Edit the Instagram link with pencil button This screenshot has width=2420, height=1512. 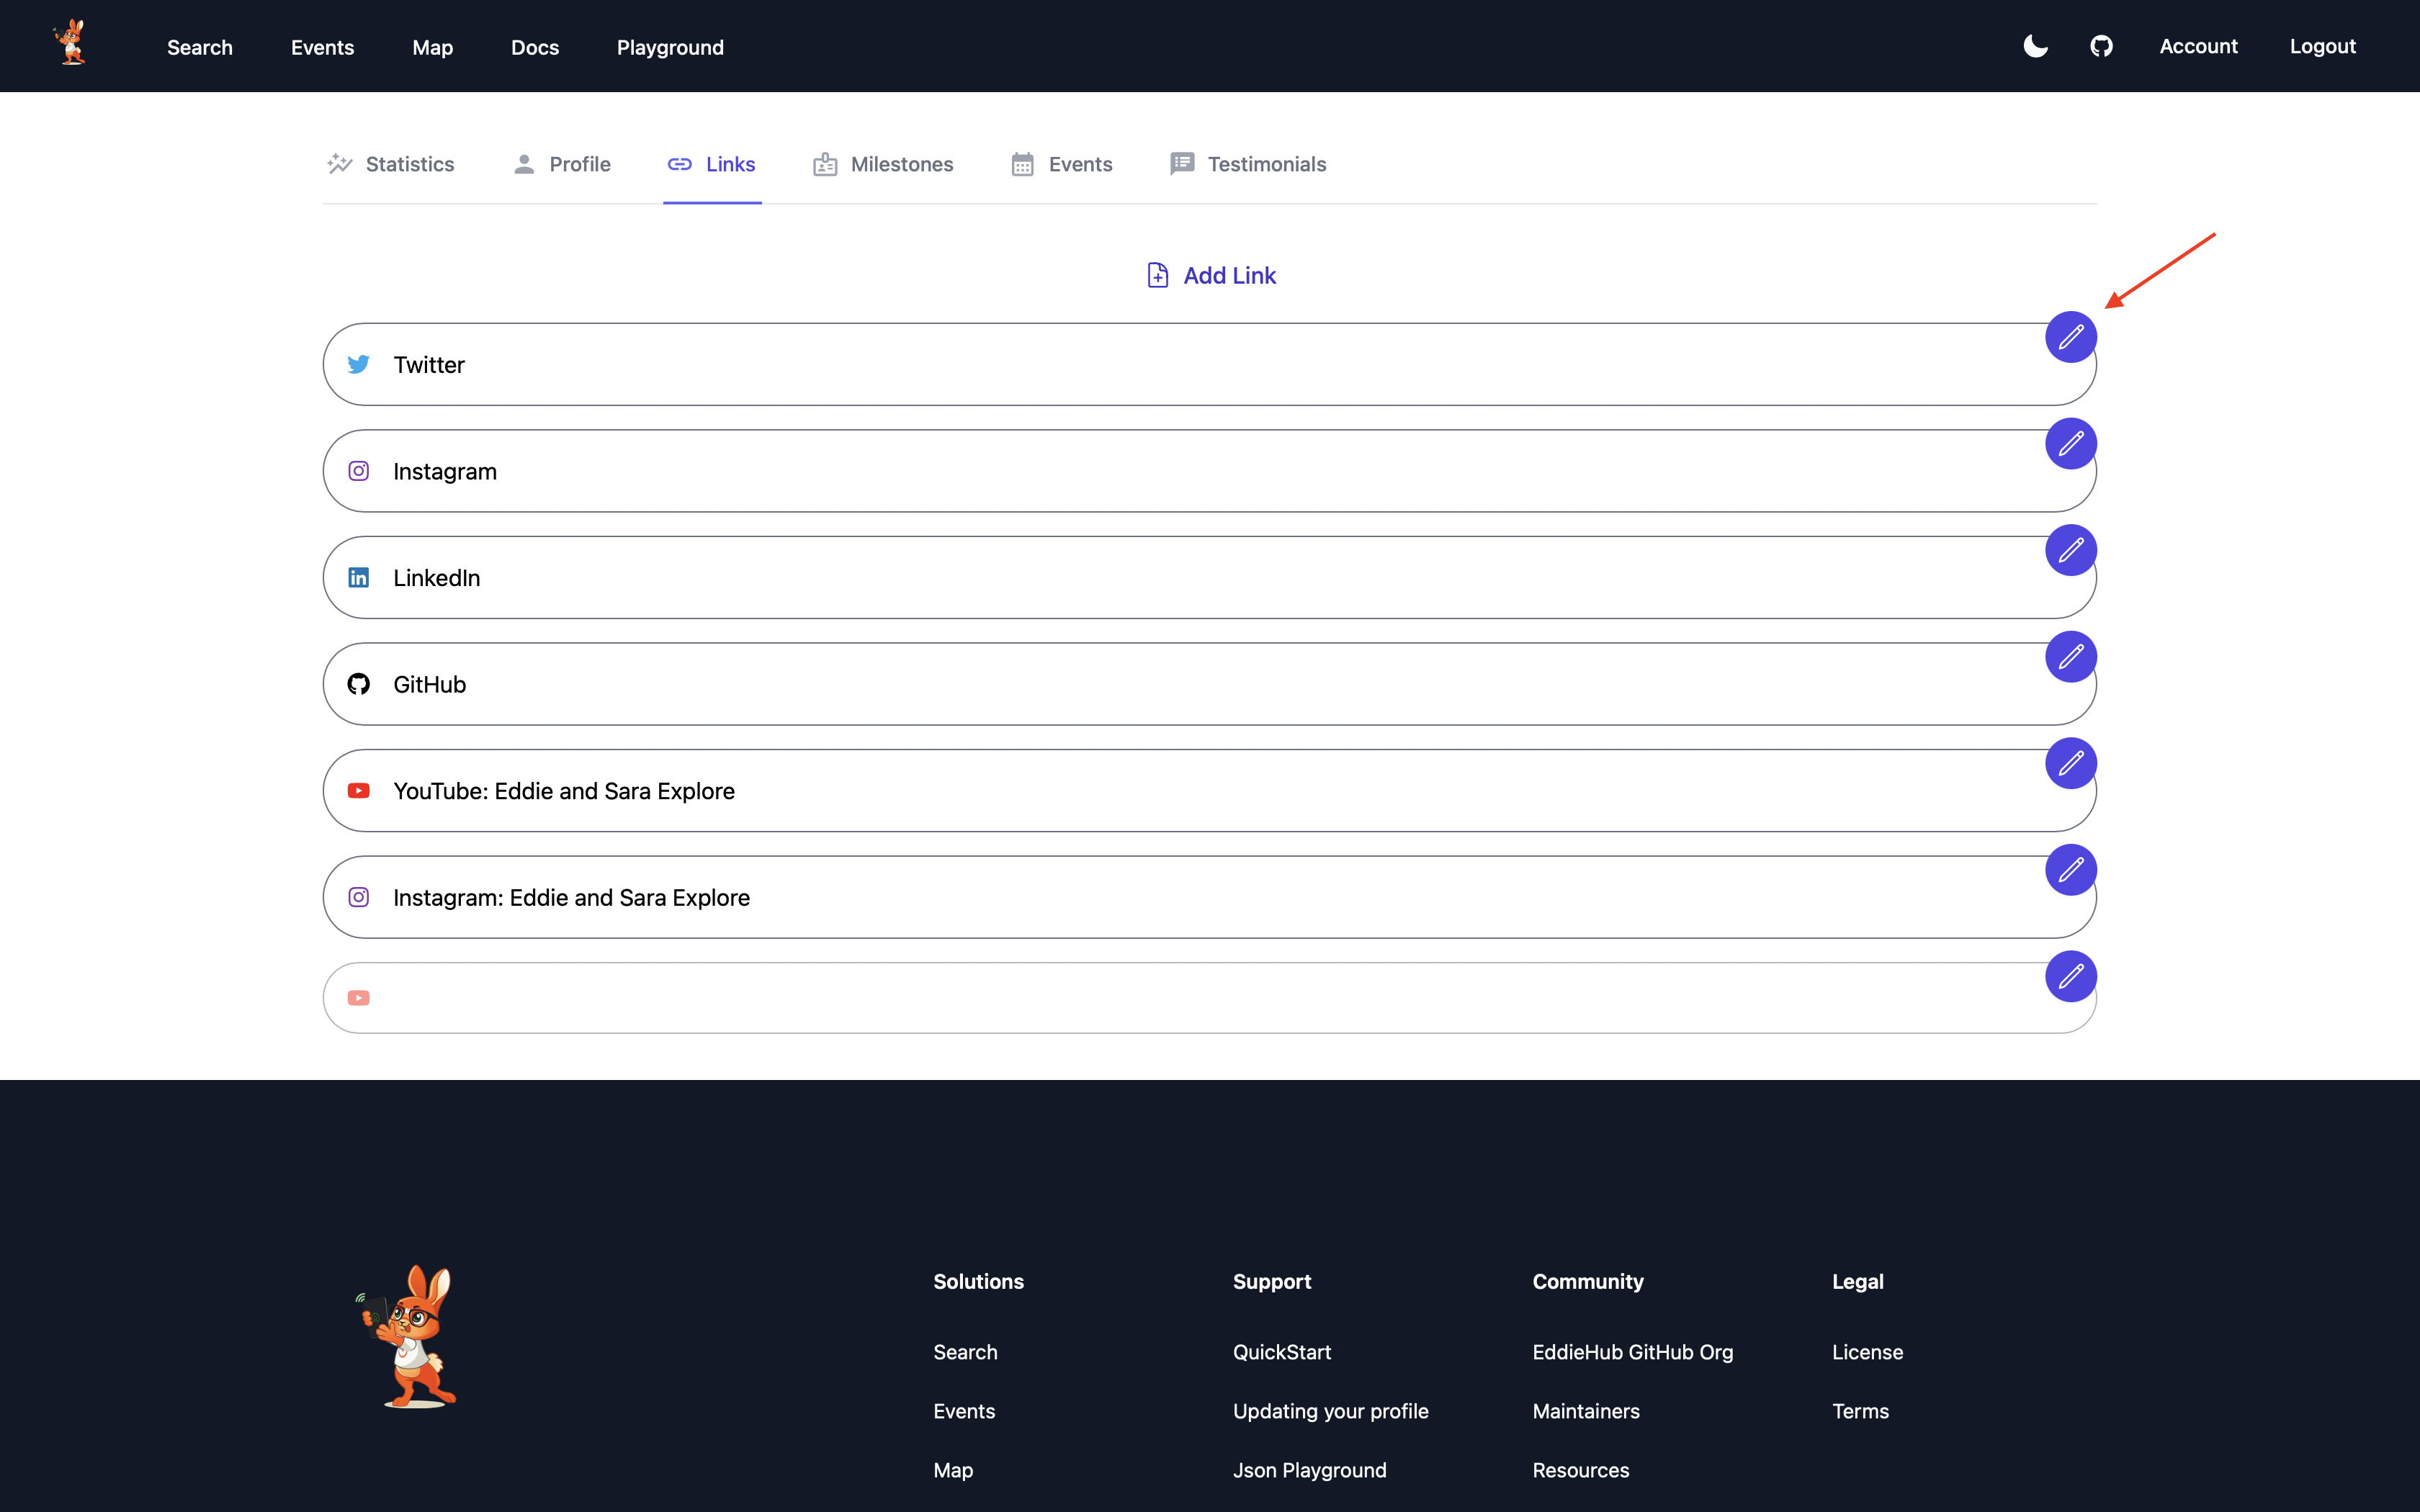click(x=2072, y=443)
